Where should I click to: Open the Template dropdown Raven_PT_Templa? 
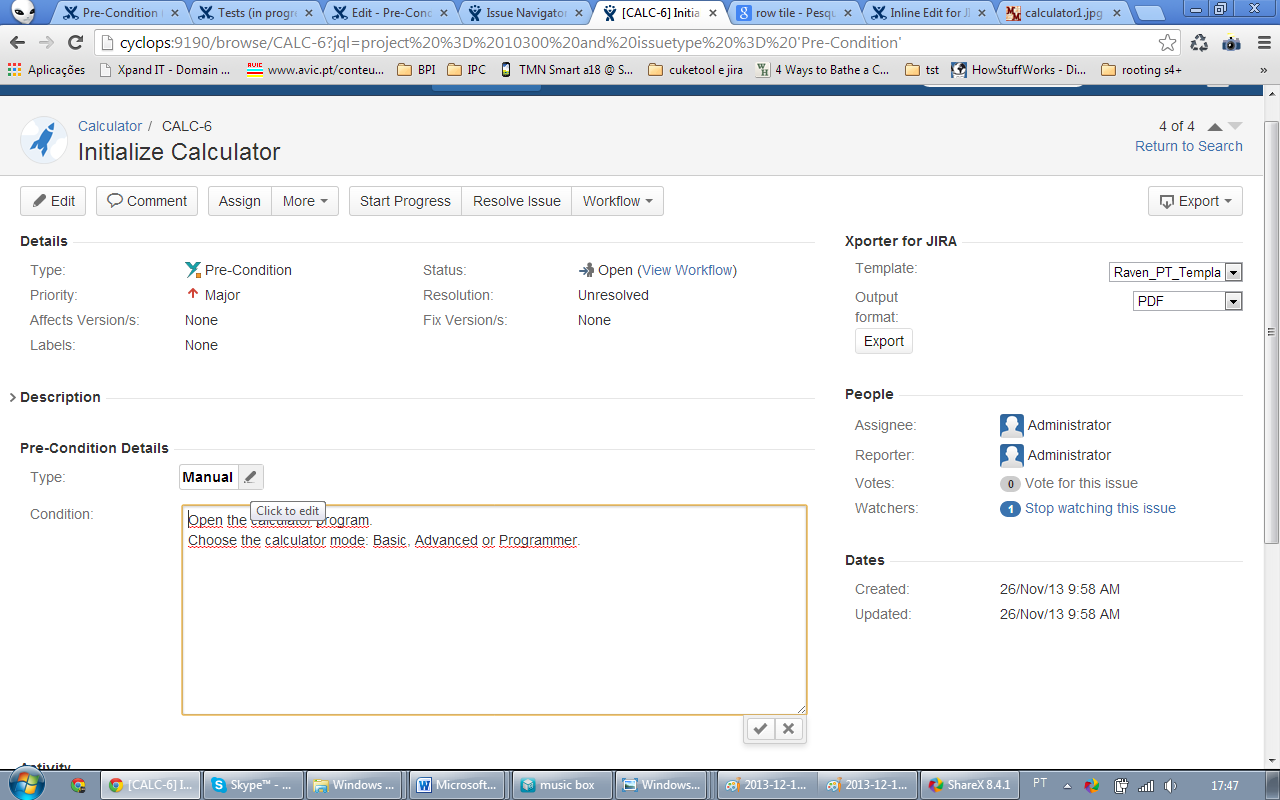1175,273
